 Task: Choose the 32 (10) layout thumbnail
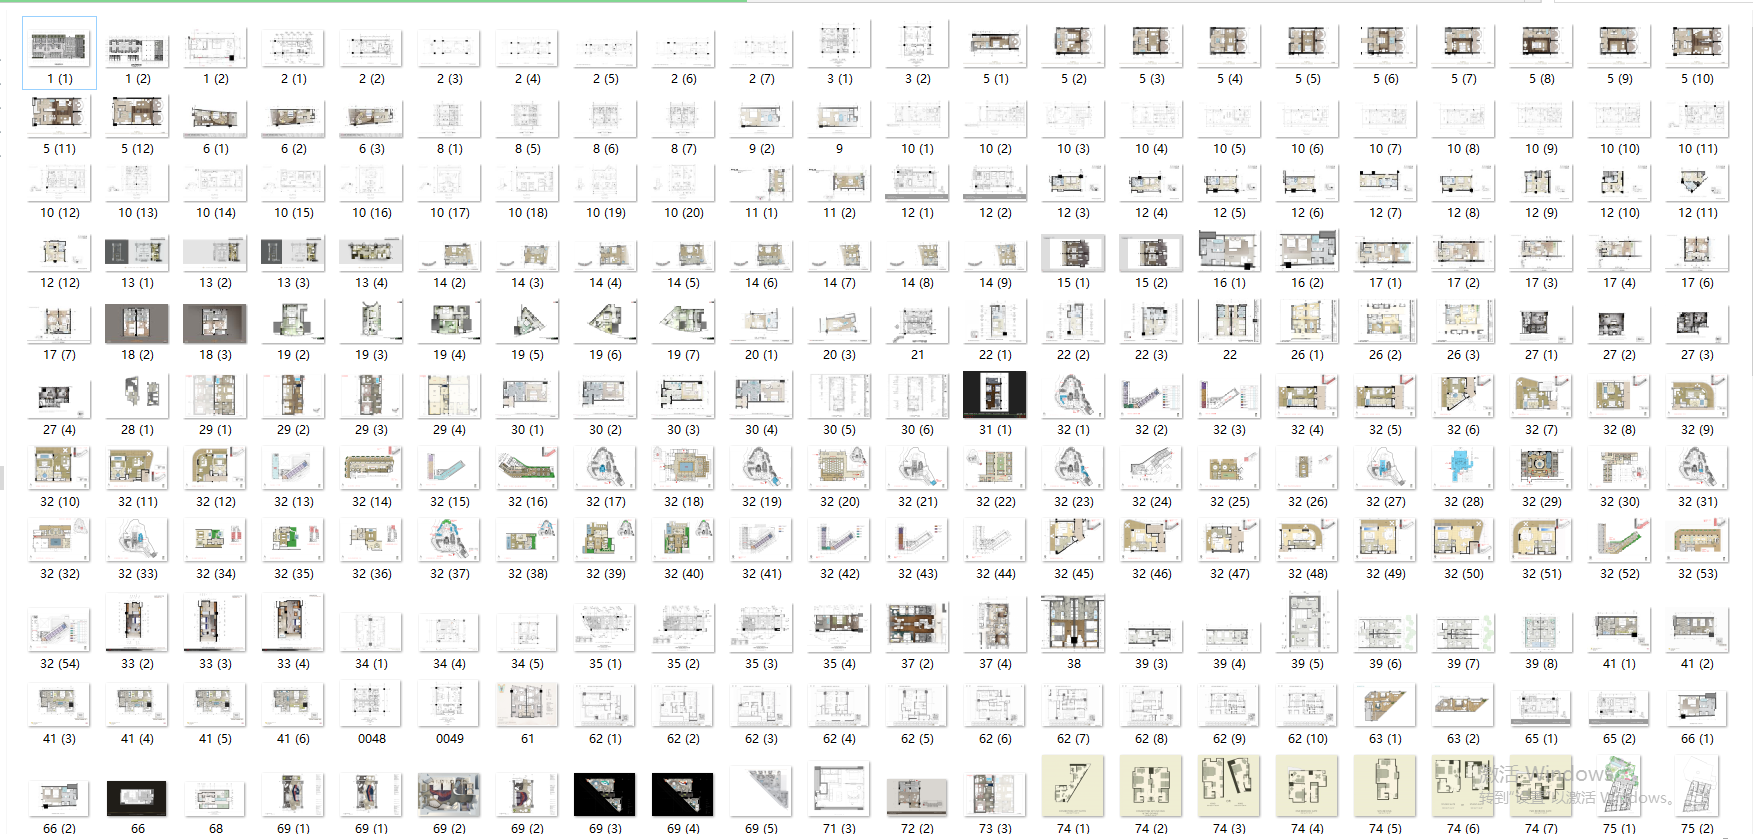click(x=59, y=468)
